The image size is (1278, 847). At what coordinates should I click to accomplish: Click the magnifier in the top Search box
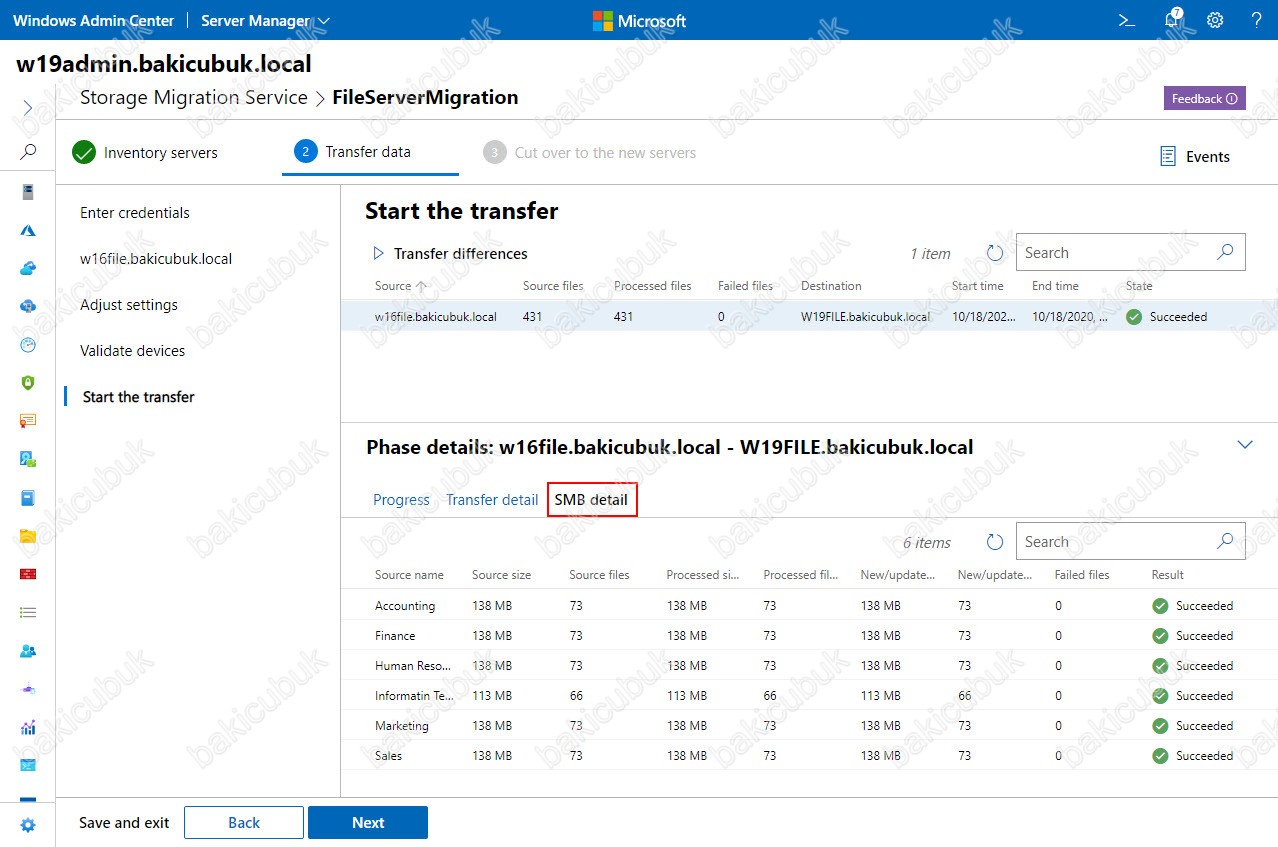click(x=1225, y=252)
